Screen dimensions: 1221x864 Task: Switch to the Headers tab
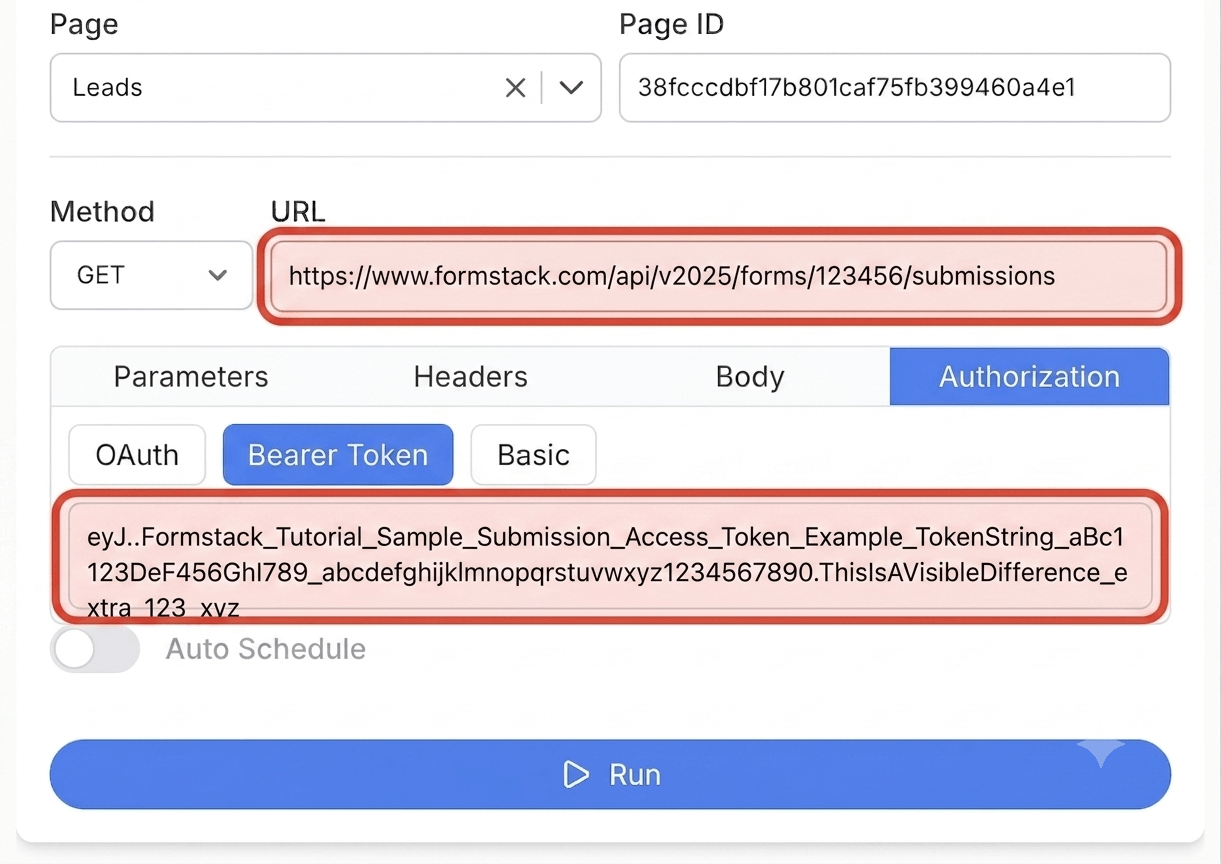pos(470,377)
